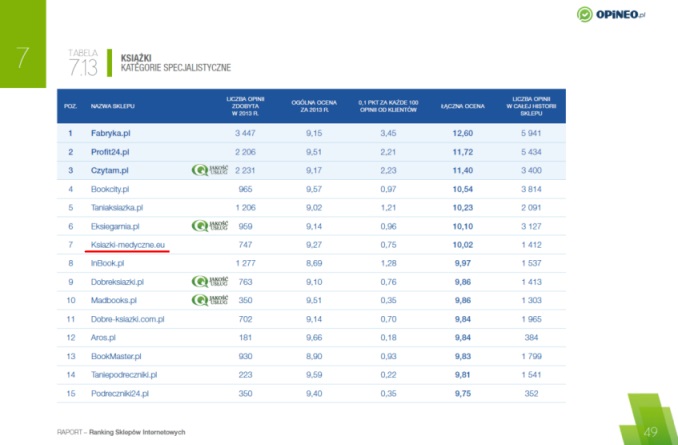Click the OGÓLNA OCENA ZA 2013 R. header
678x445 pixels.
tap(314, 106)
